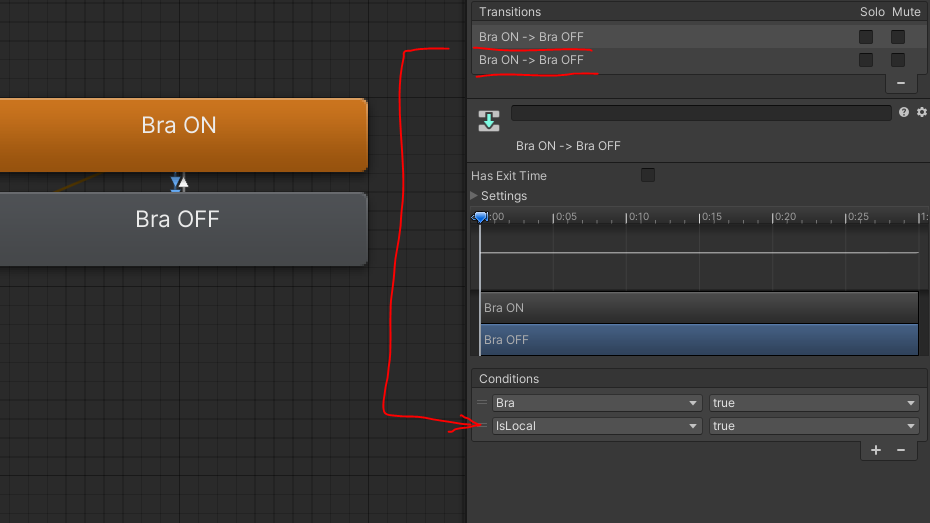The image size is (930, 523).
Task: Toggle Mute for second Bra ON transition
Action: (898, 60)
